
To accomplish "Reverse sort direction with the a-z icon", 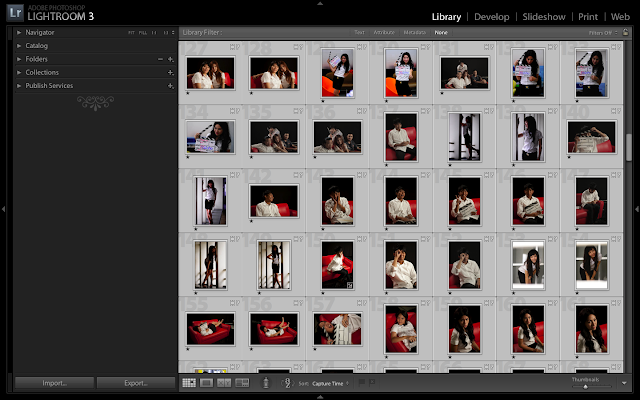I will [287, 383].
